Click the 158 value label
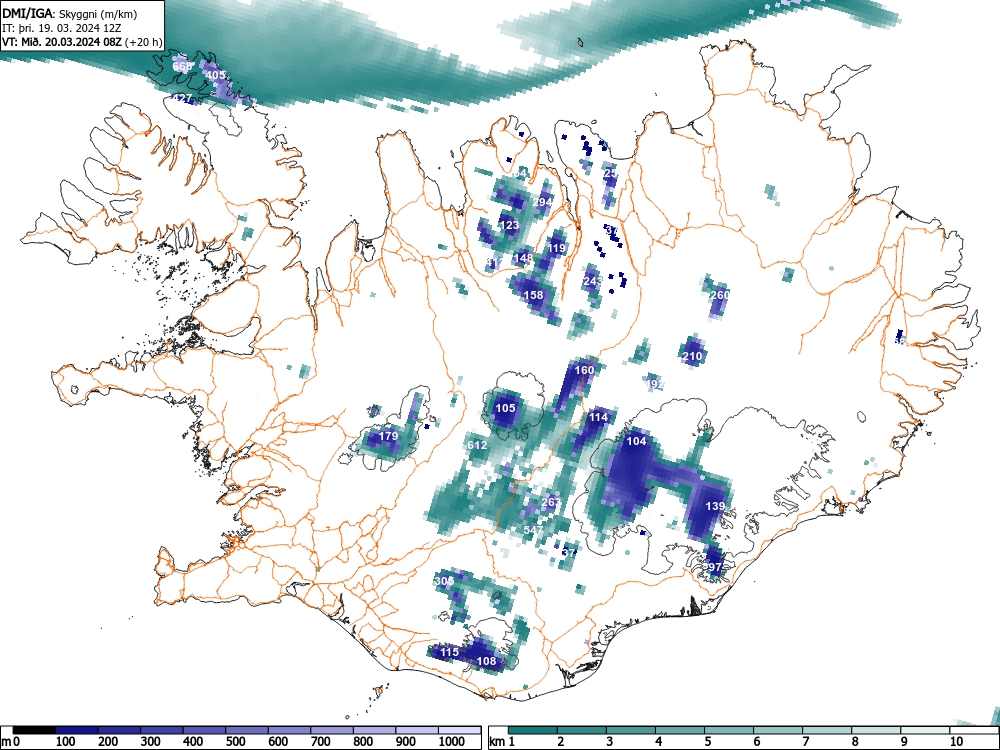 click(x=533, y=295)
